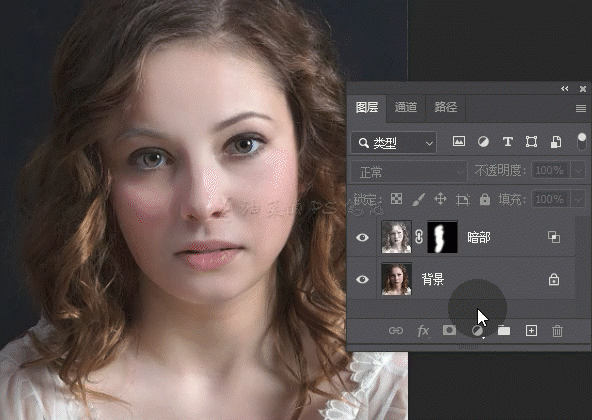The width and height of the screenshot is (592, 420).
Task: Switch to the 通道 tab
Action: coord(406,107)
